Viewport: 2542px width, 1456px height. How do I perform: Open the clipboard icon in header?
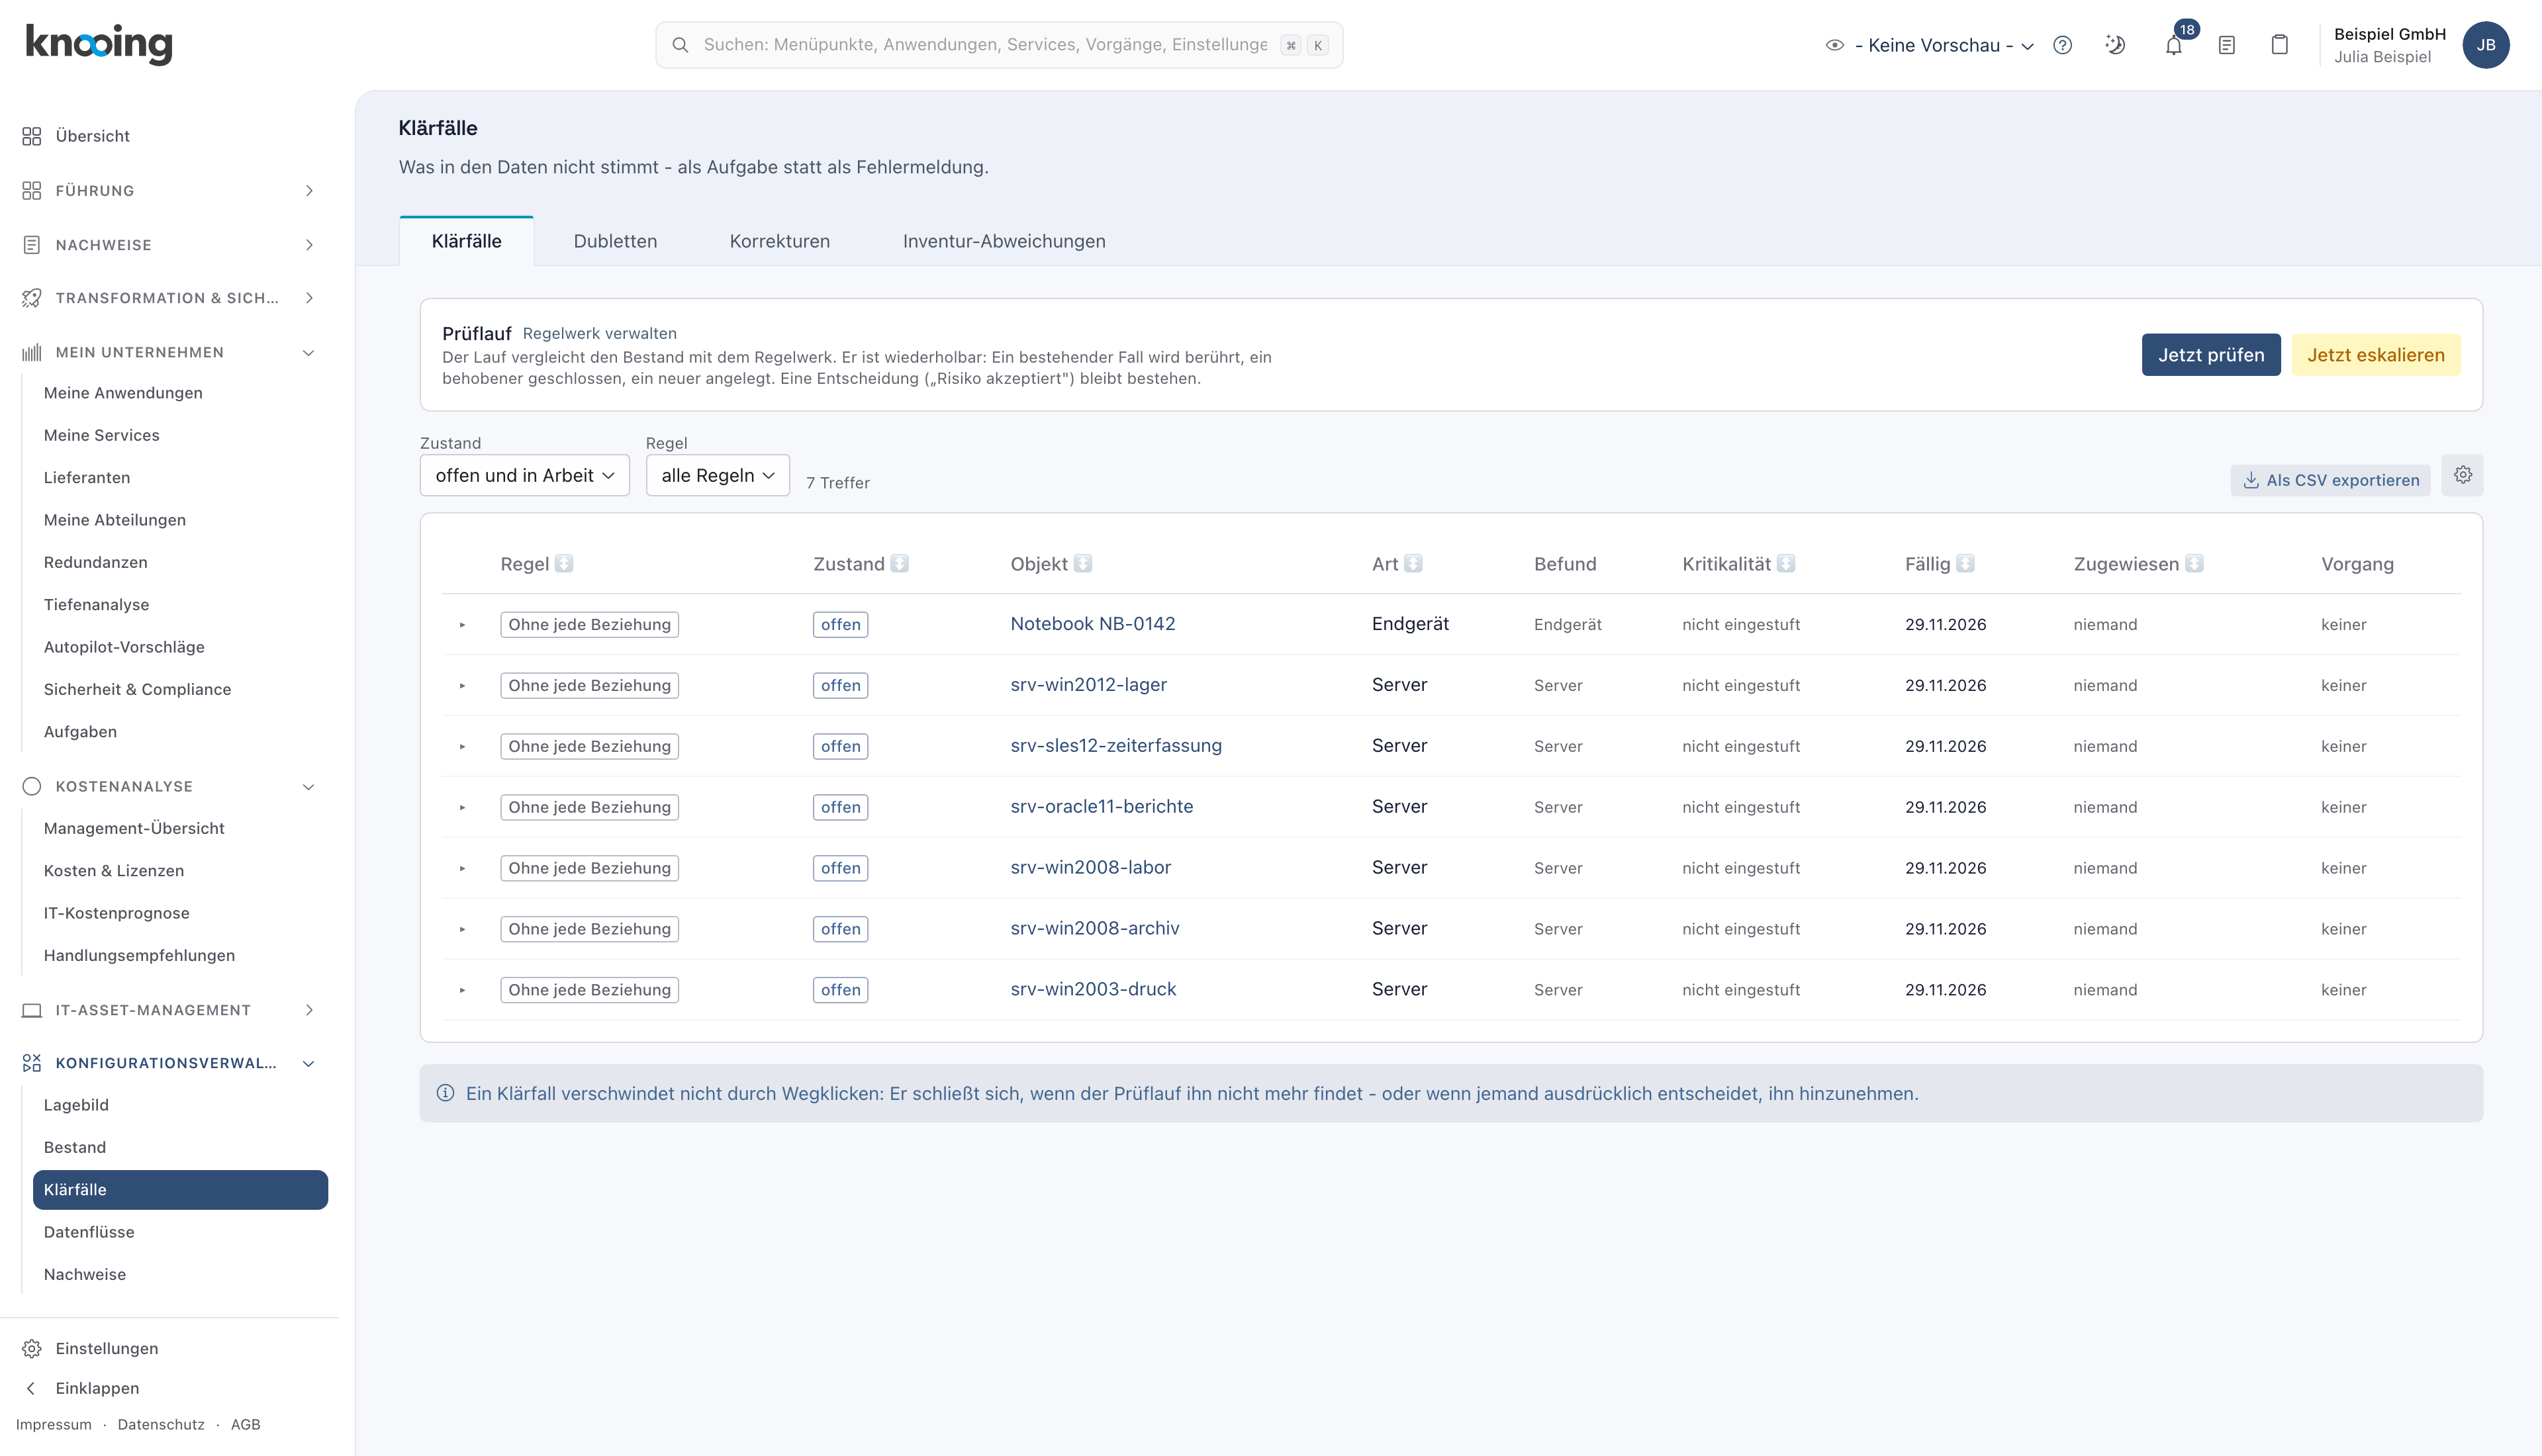coord(2280,45)
